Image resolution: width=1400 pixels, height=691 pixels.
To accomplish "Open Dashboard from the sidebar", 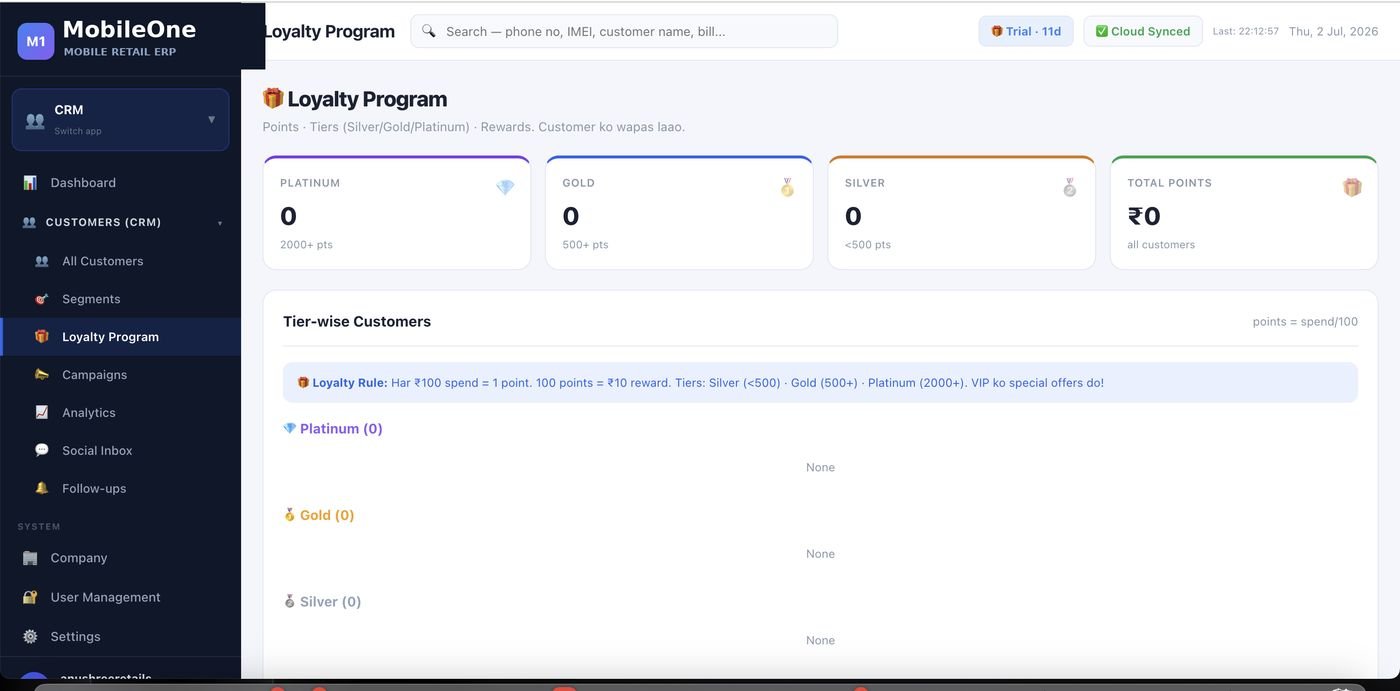I will coord(120,182).
